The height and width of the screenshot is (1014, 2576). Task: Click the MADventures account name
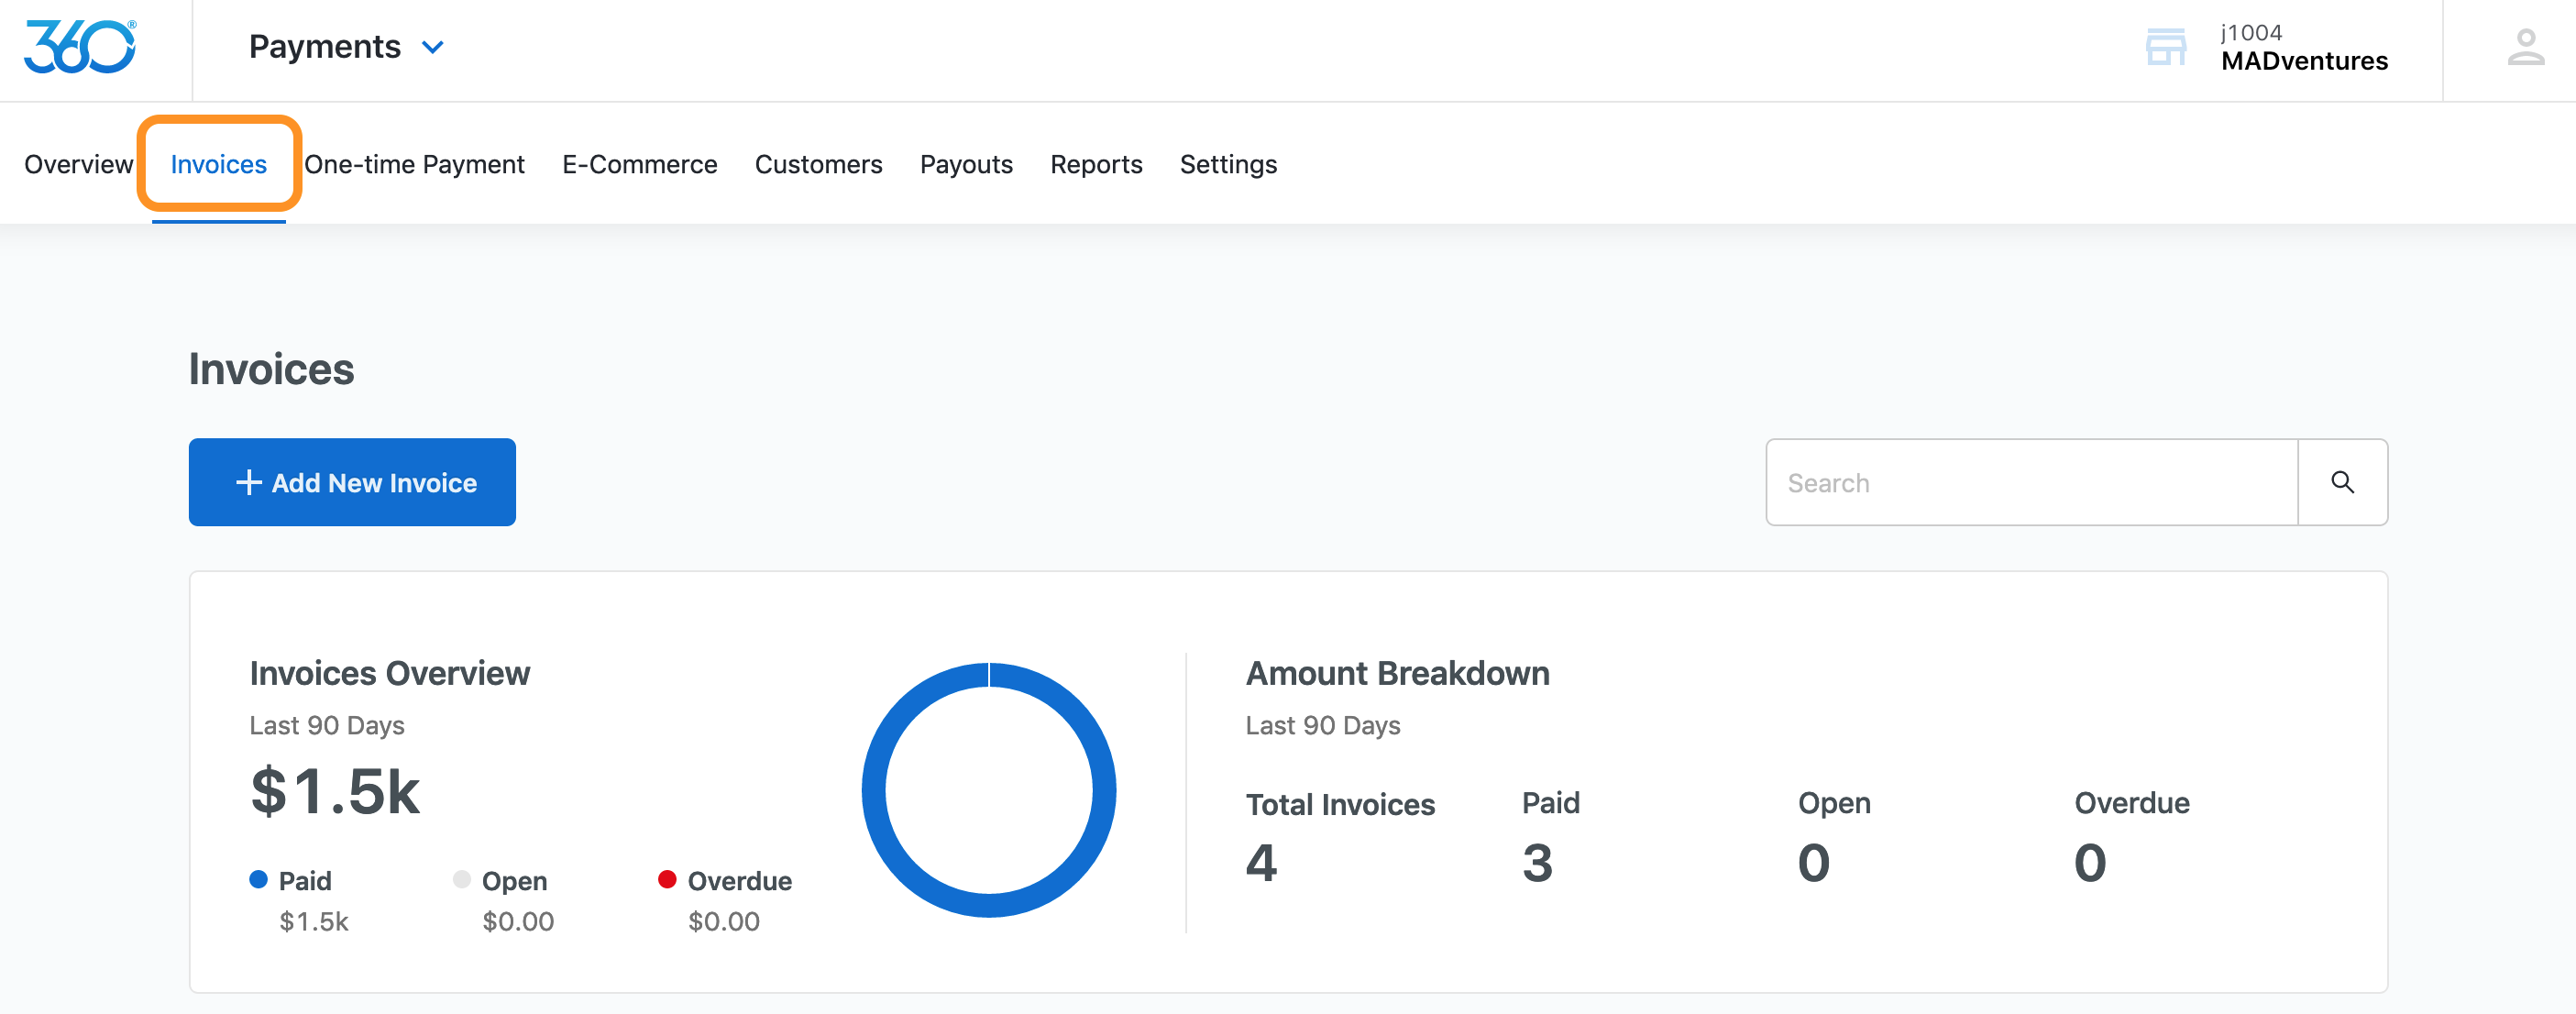(2304, 61)
